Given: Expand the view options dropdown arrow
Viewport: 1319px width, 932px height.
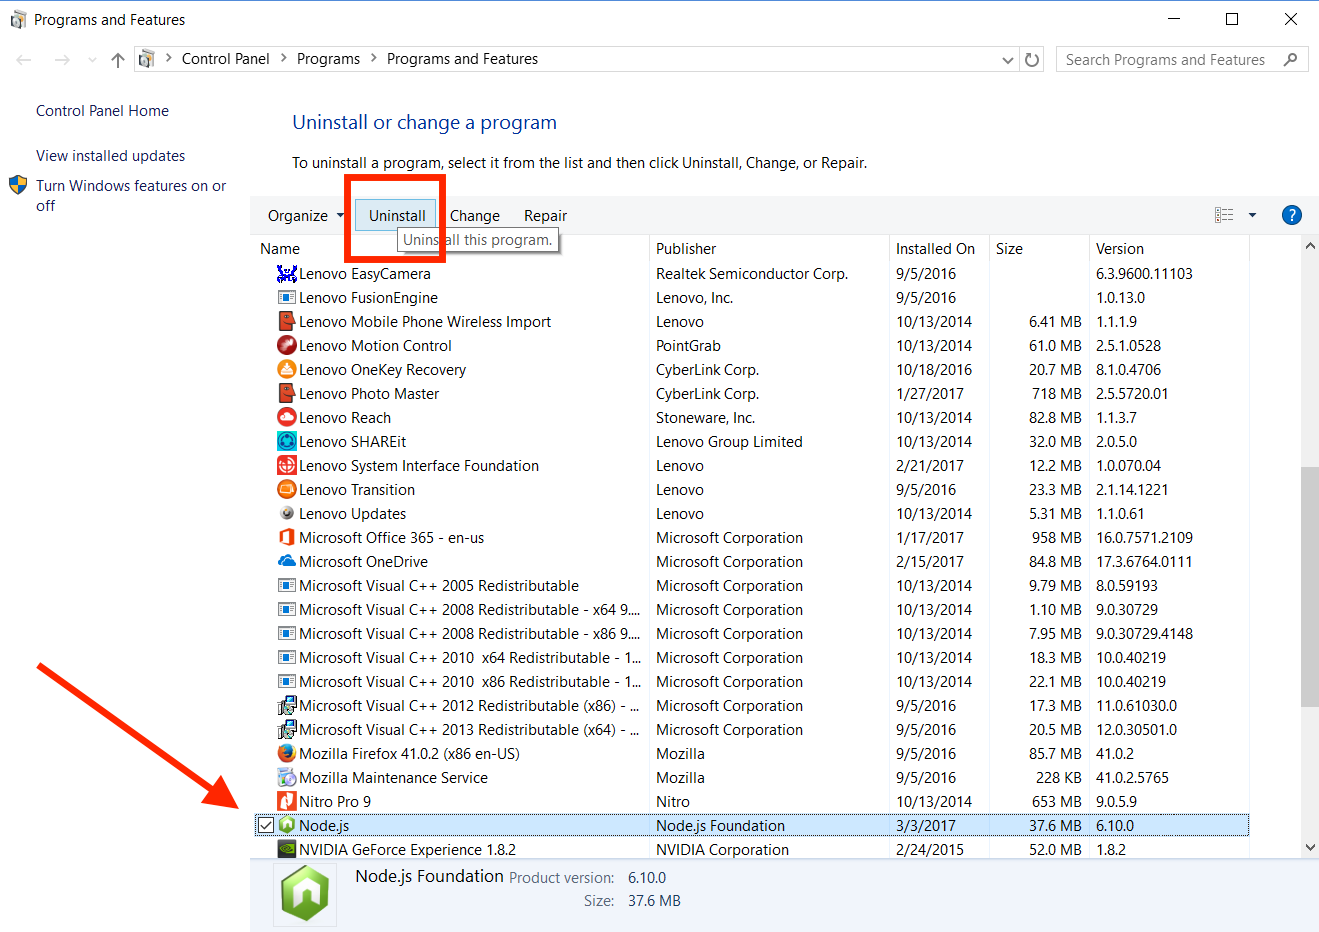Looking at the screenshot, I should click(x=1252, y=215).
